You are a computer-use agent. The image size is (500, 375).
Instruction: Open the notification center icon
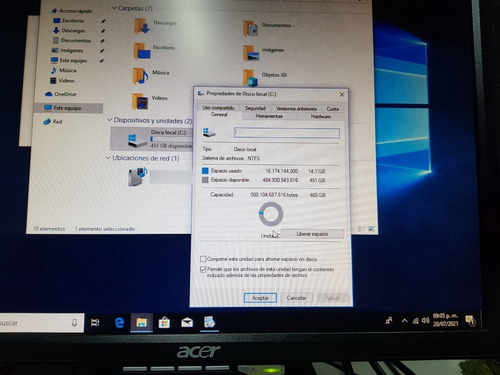pos(470,321)
